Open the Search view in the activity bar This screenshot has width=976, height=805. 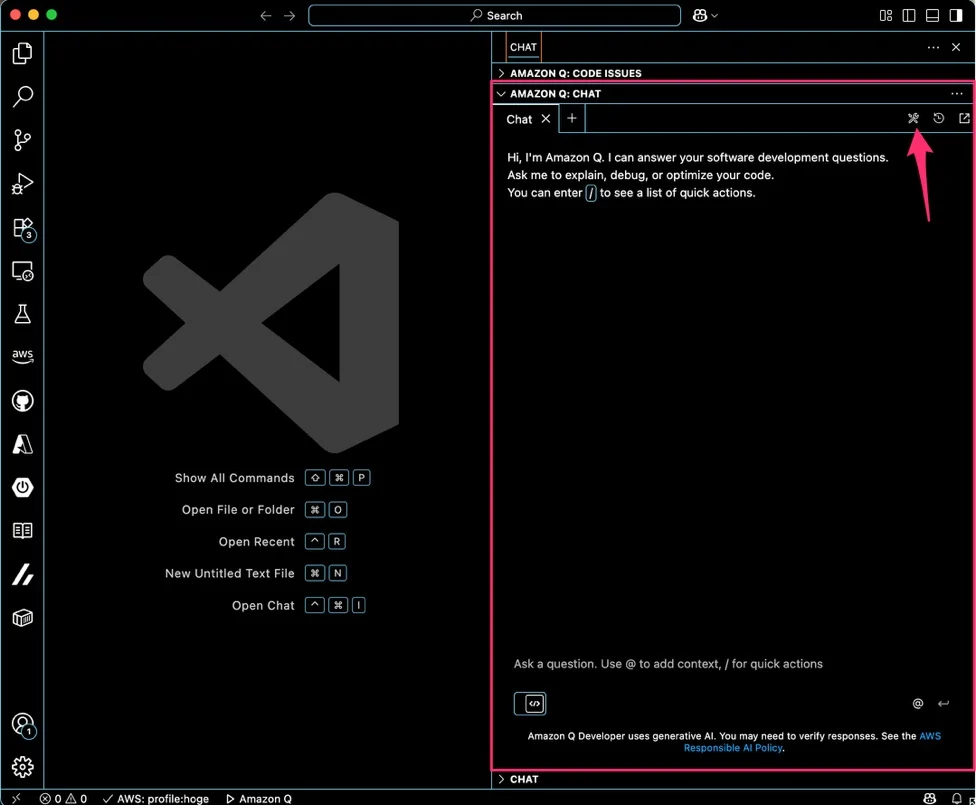(x=22, y=97)
